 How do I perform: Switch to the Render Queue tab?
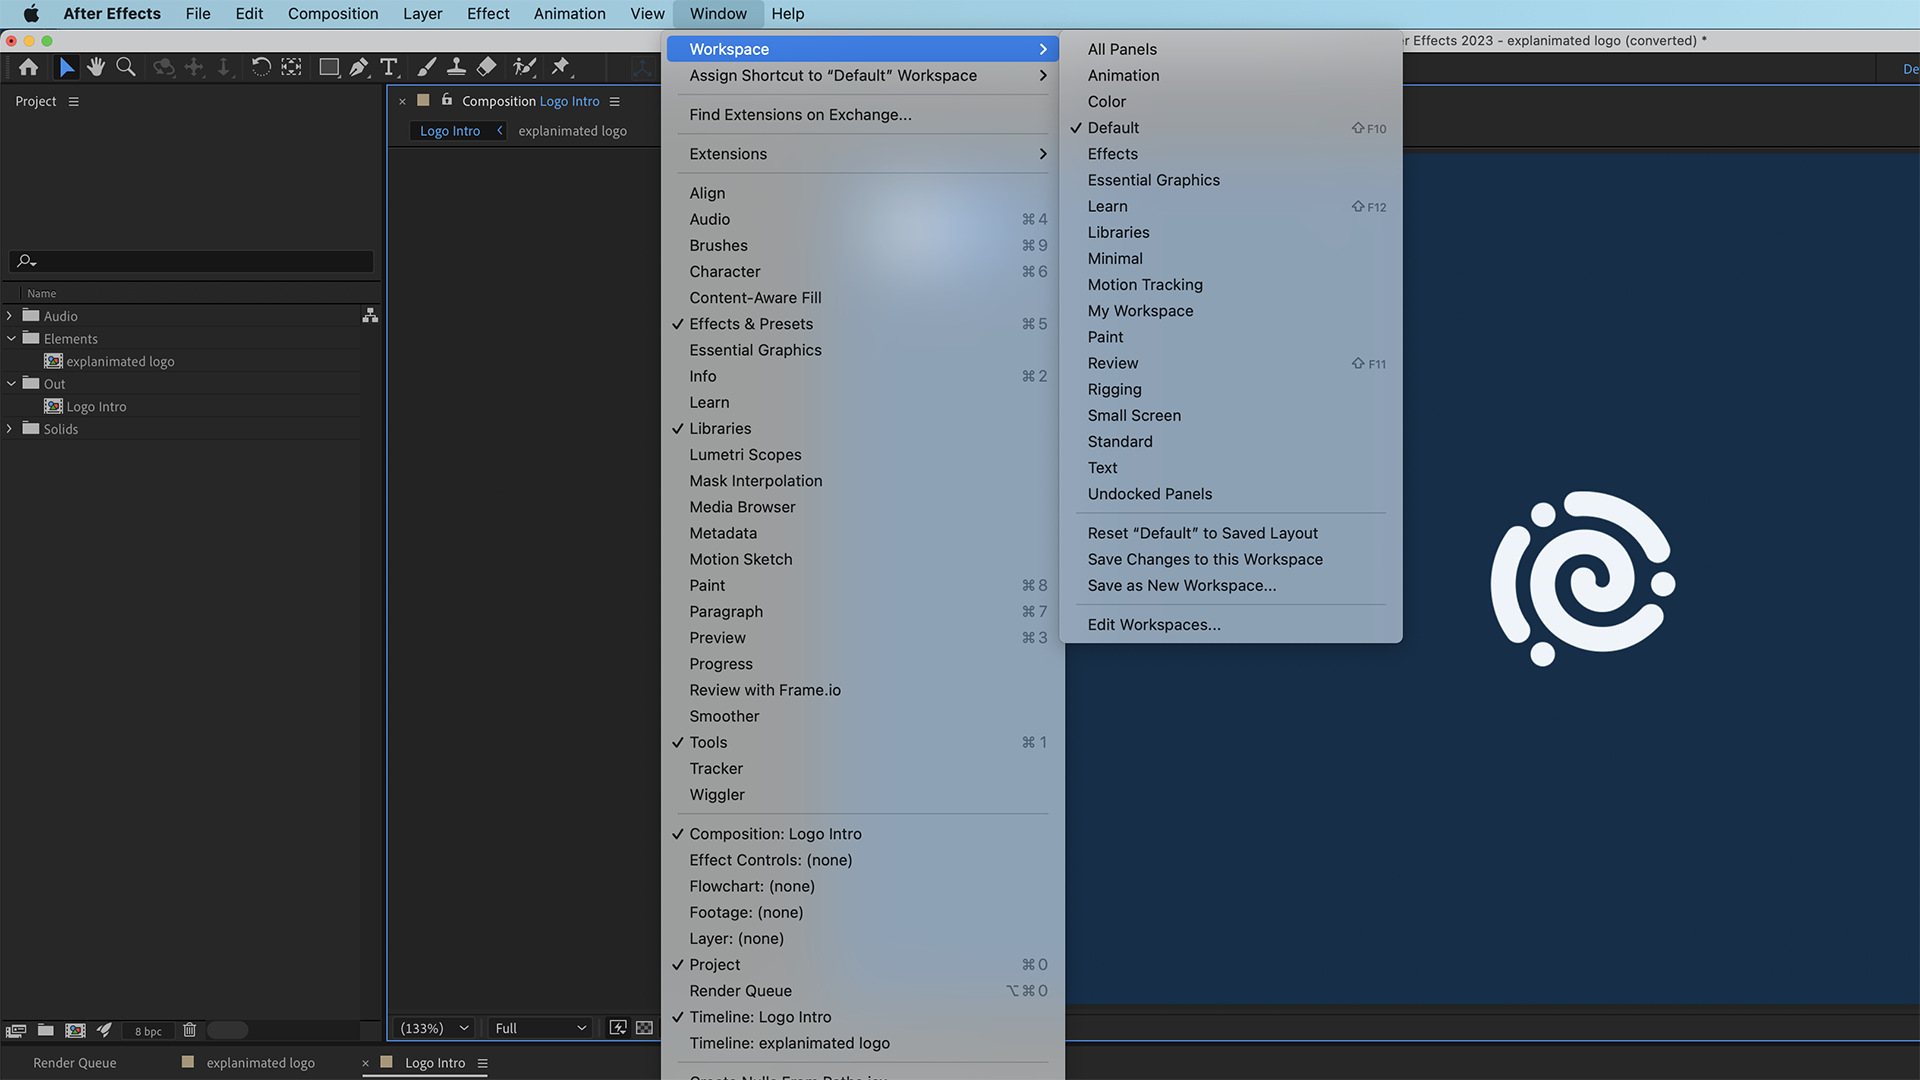(75, 1062)
